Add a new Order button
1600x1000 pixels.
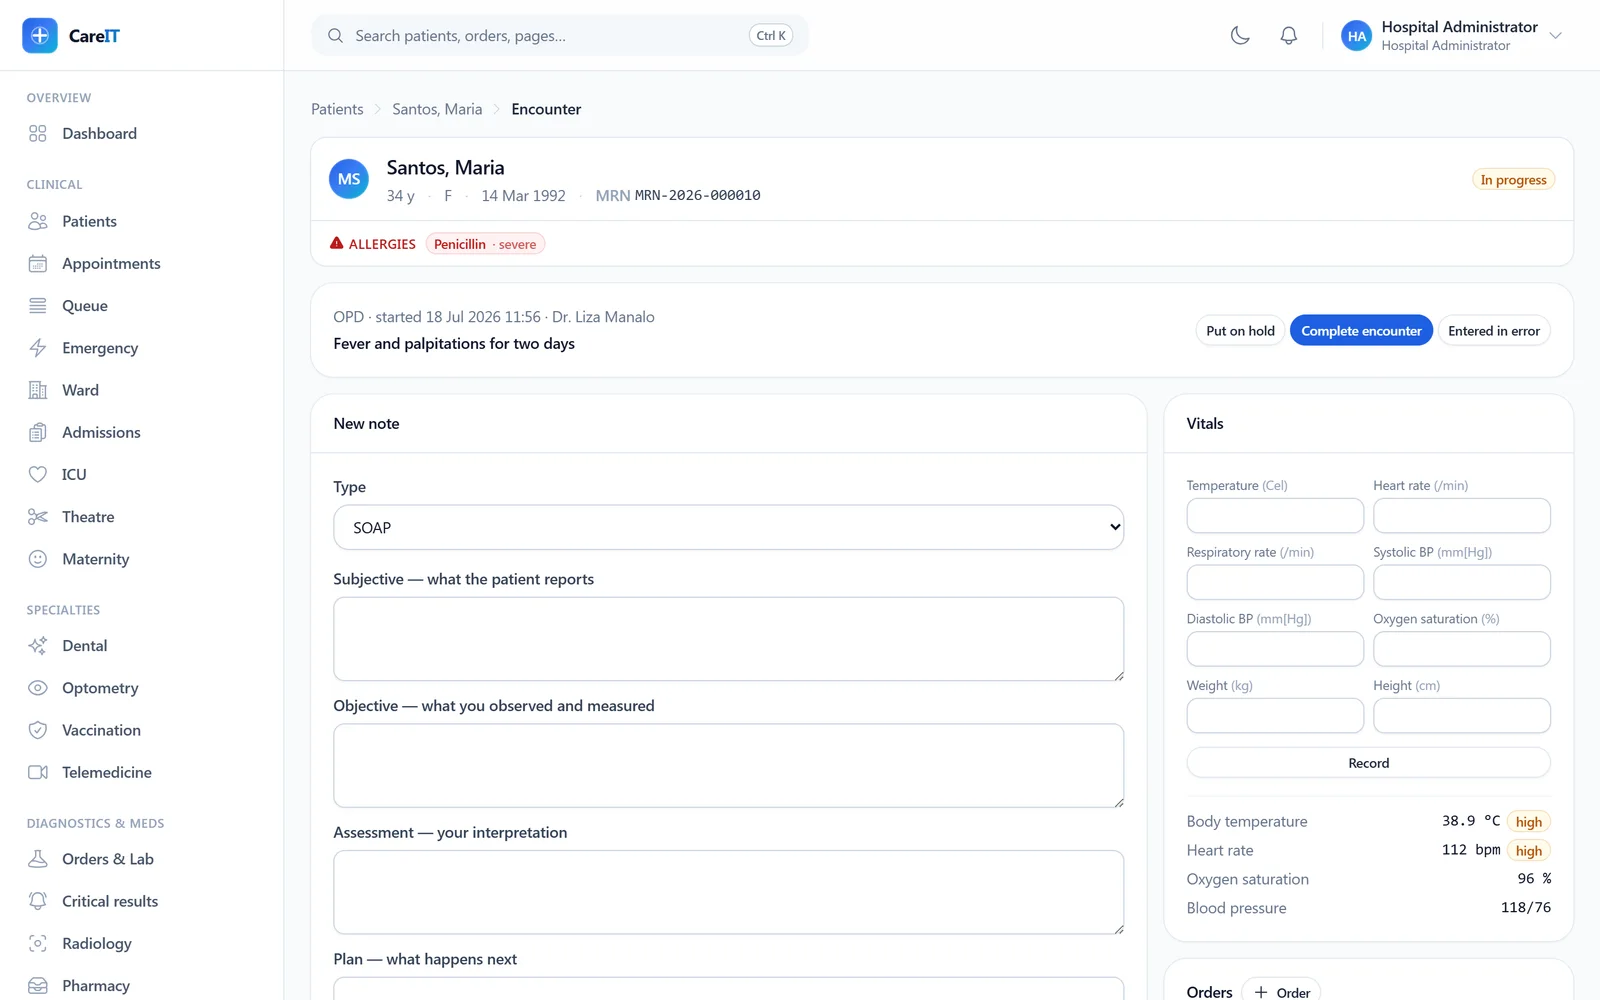pos(1281,992)
